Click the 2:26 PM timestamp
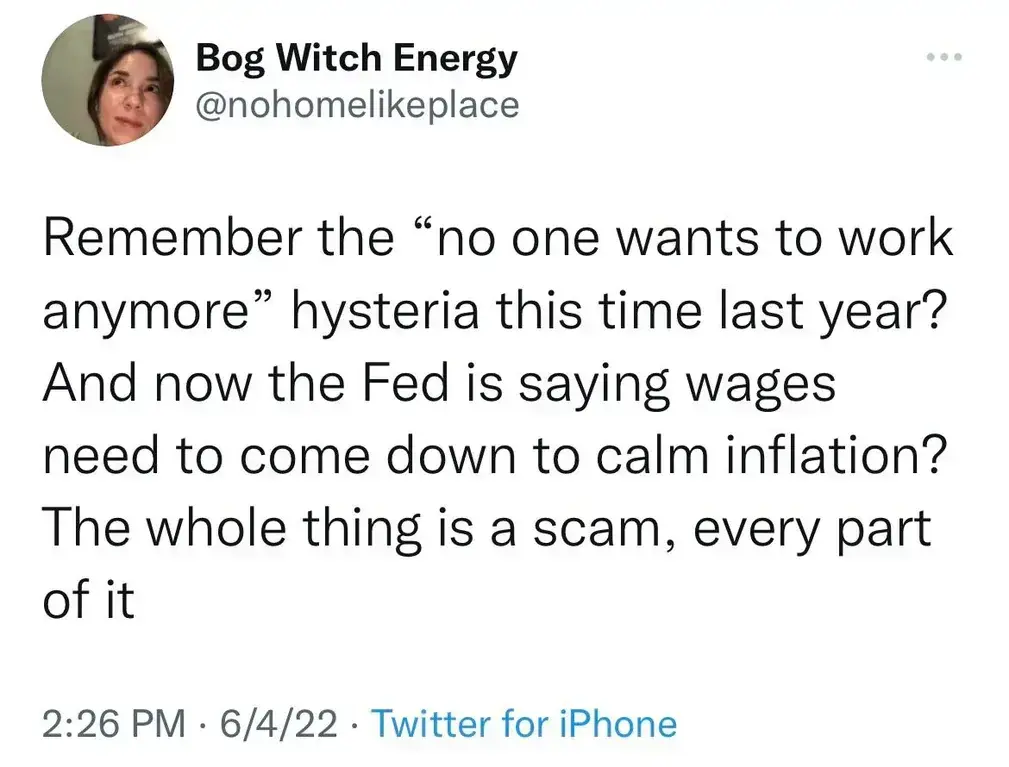 (114, 723)
